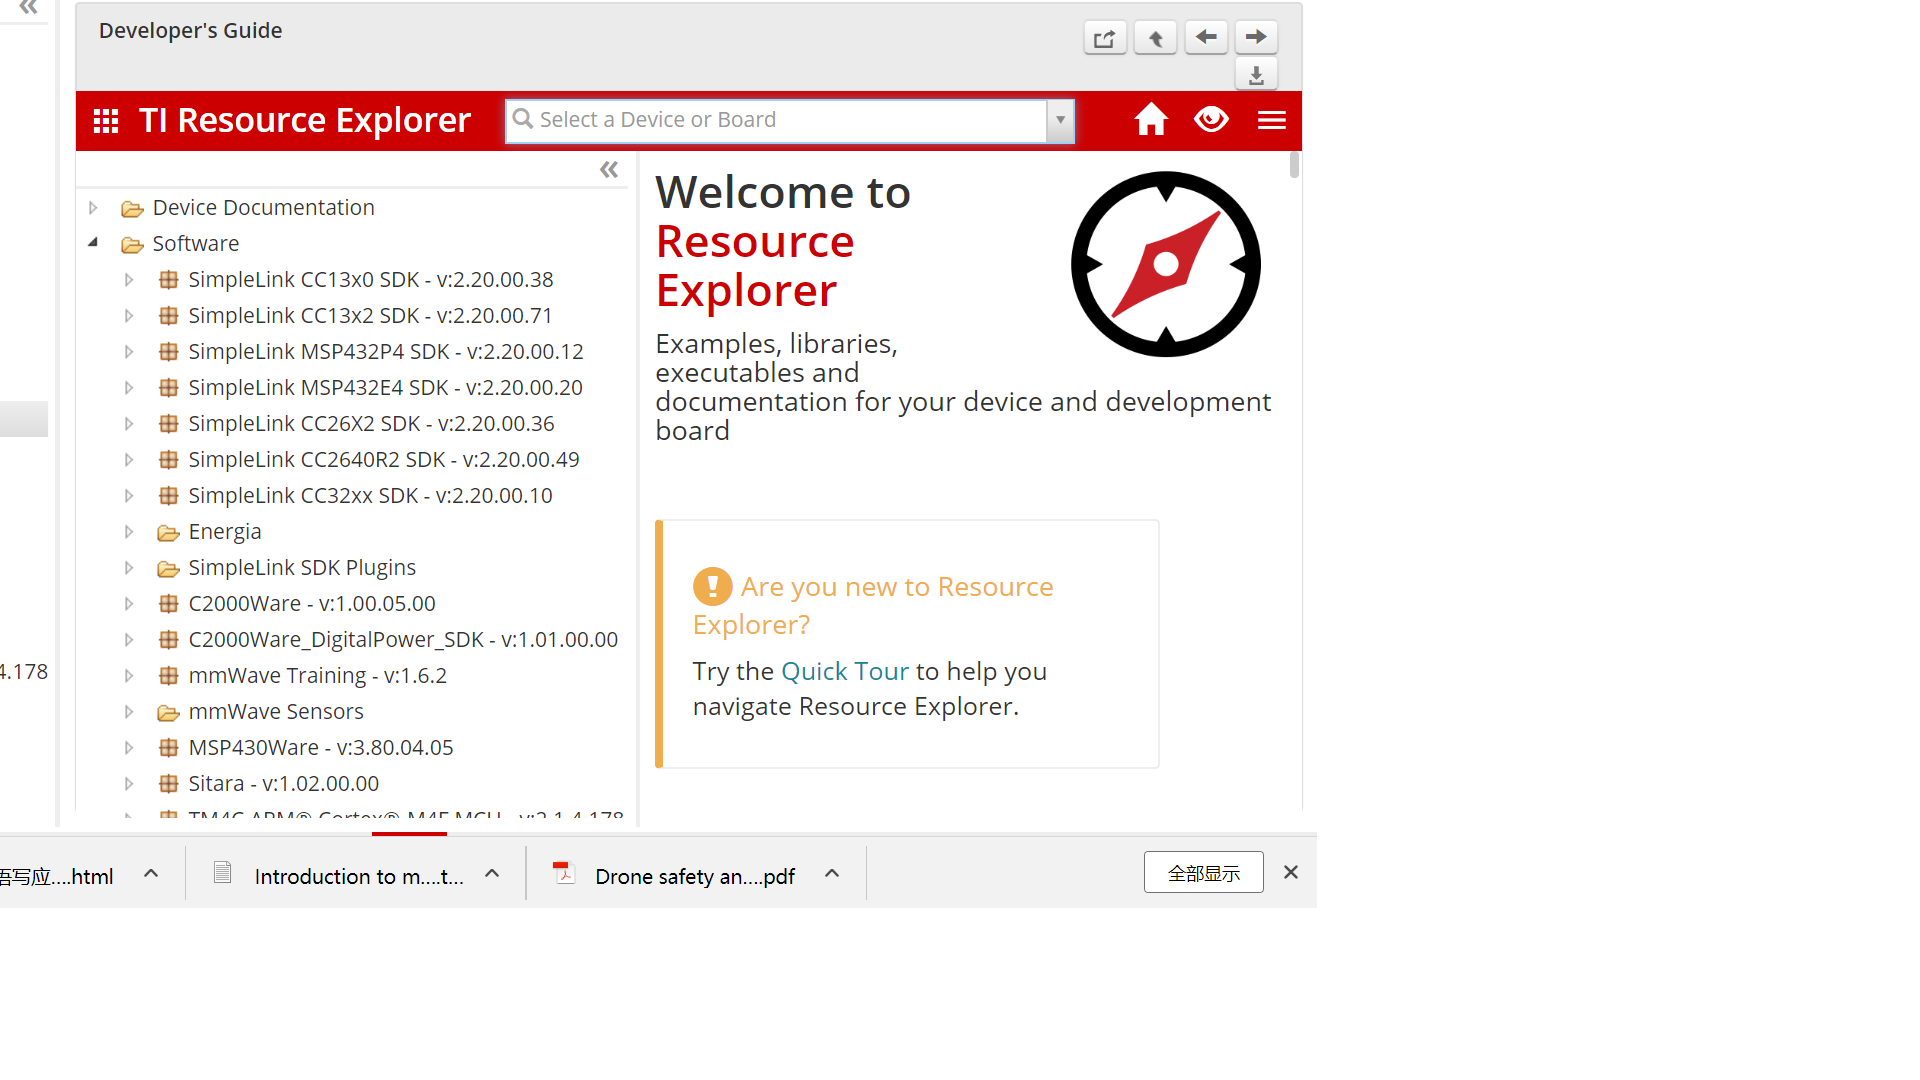Select C2000Ware_DigitalPower_SDK entry

[403, 640]
